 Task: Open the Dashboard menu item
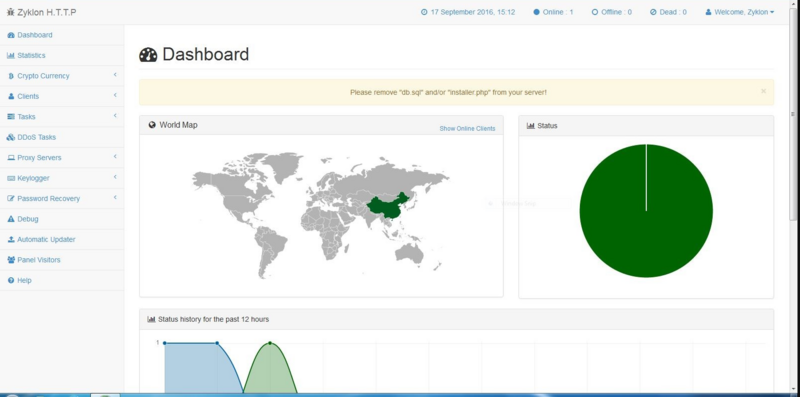[62, 35]
